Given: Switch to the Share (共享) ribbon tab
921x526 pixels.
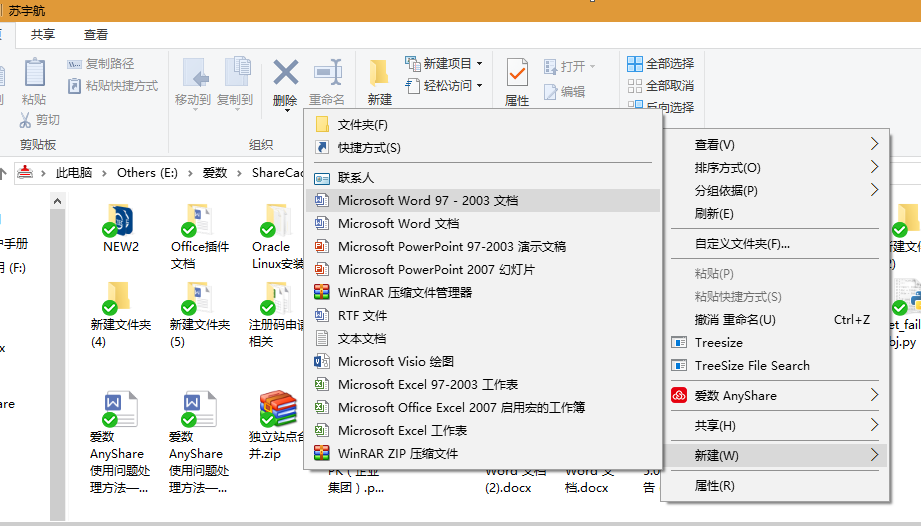Looking at the screenshot, I should pos(43,35).
